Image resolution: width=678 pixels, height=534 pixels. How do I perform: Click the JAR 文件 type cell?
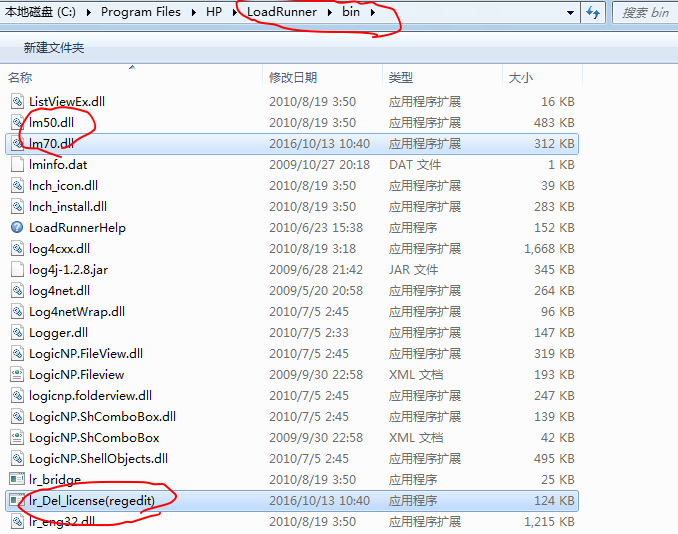413,270
